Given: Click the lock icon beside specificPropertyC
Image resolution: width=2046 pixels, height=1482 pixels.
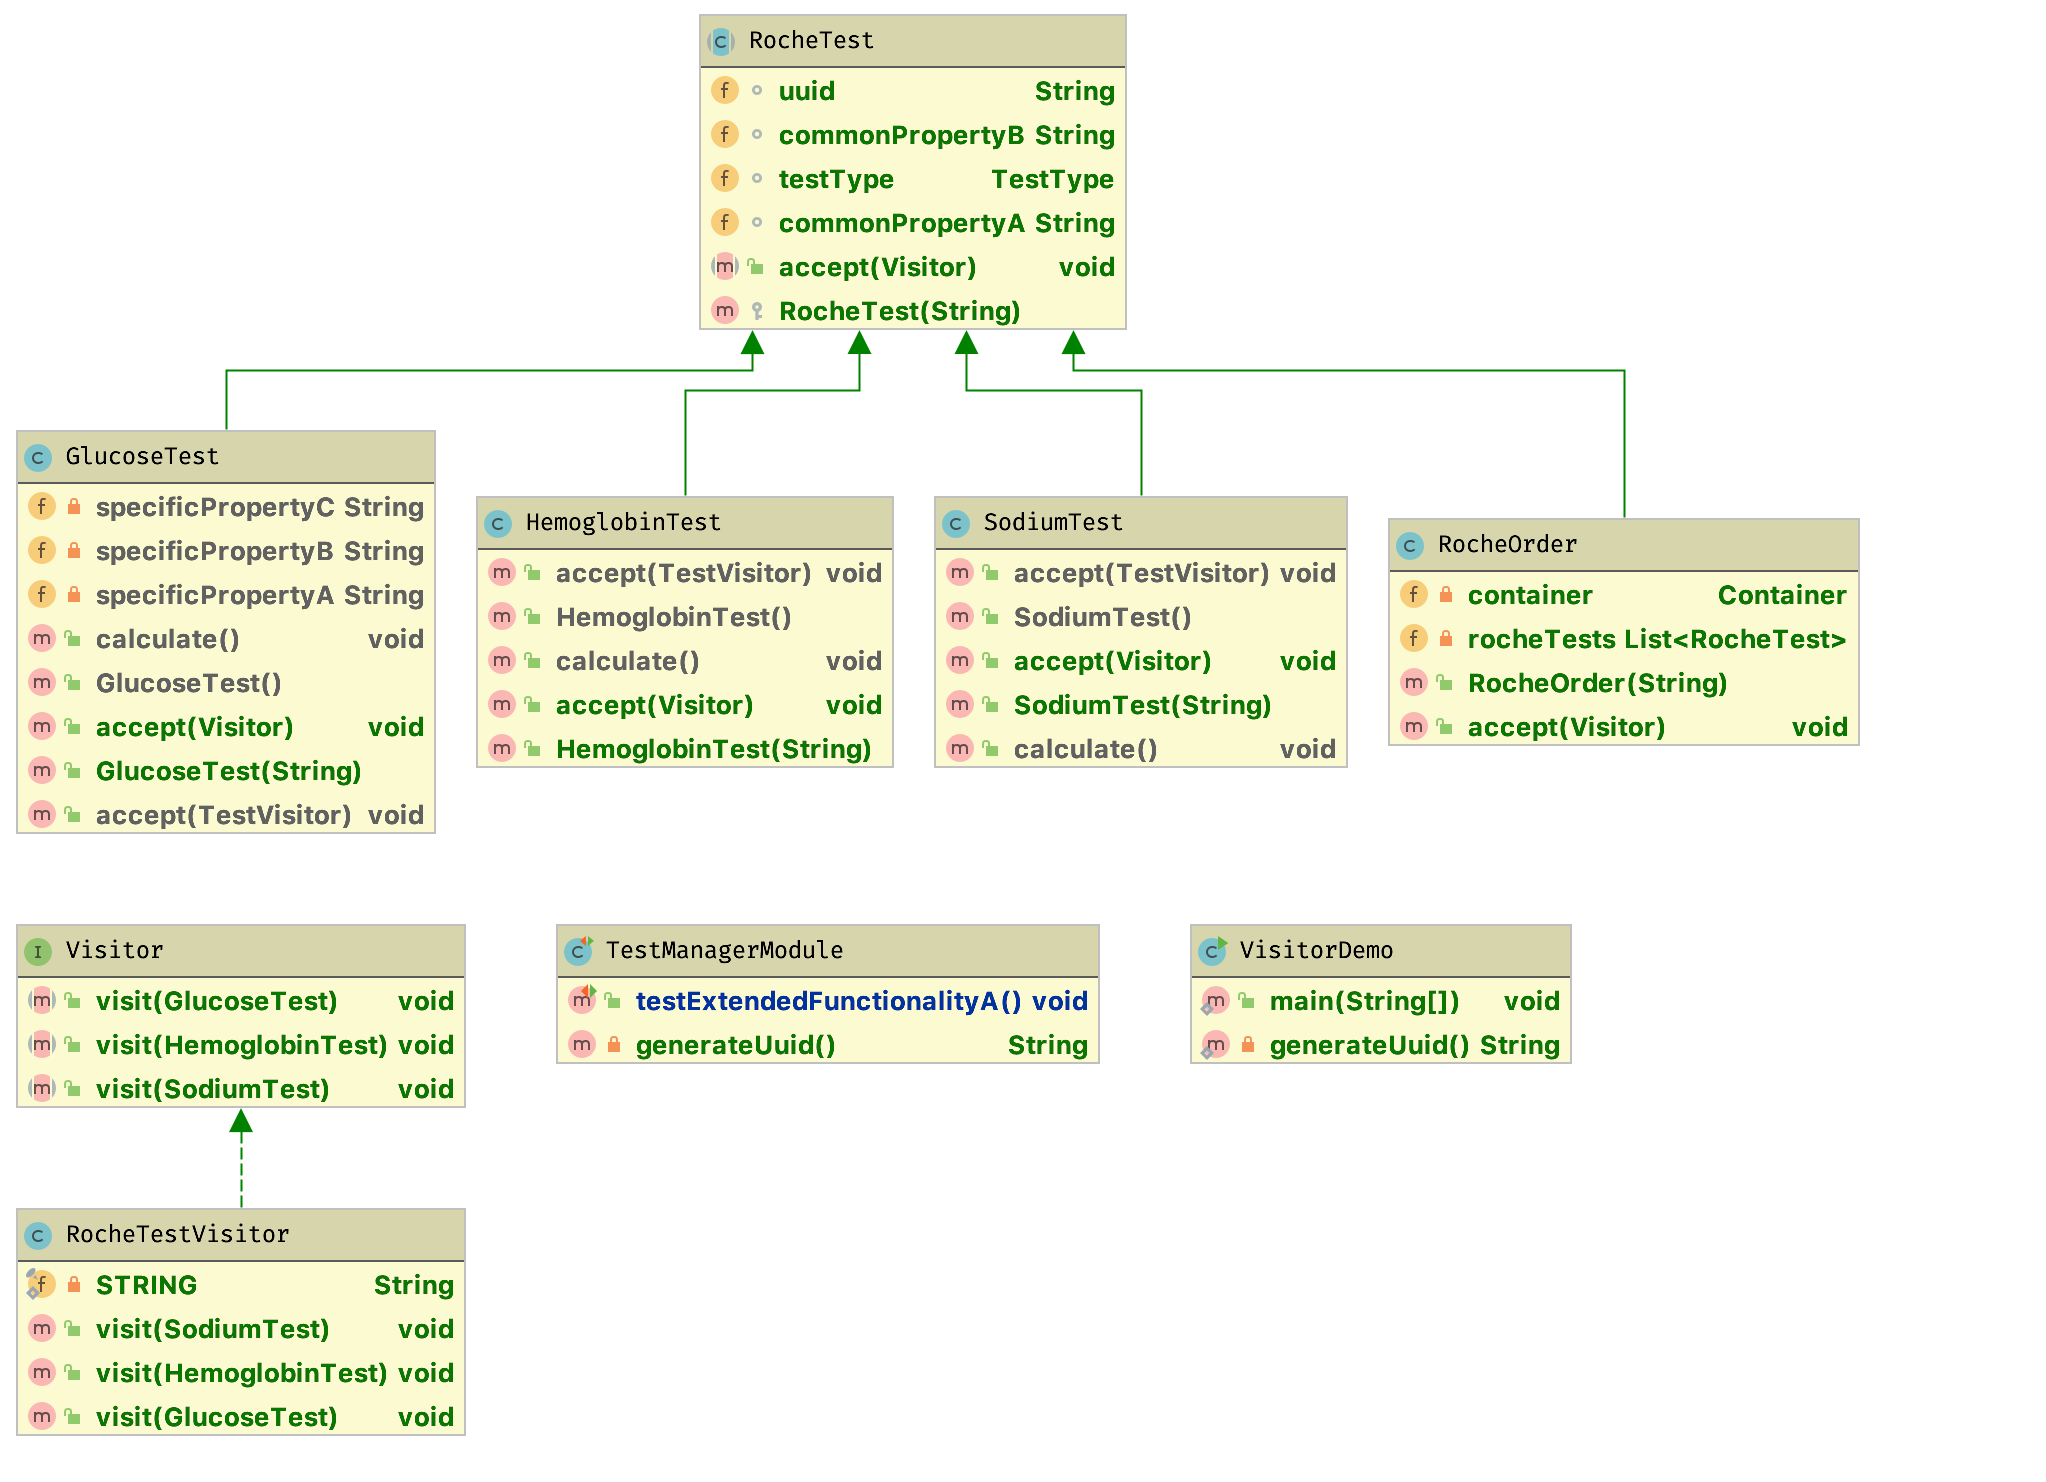Looking at the screenshot, I should 73,507.
